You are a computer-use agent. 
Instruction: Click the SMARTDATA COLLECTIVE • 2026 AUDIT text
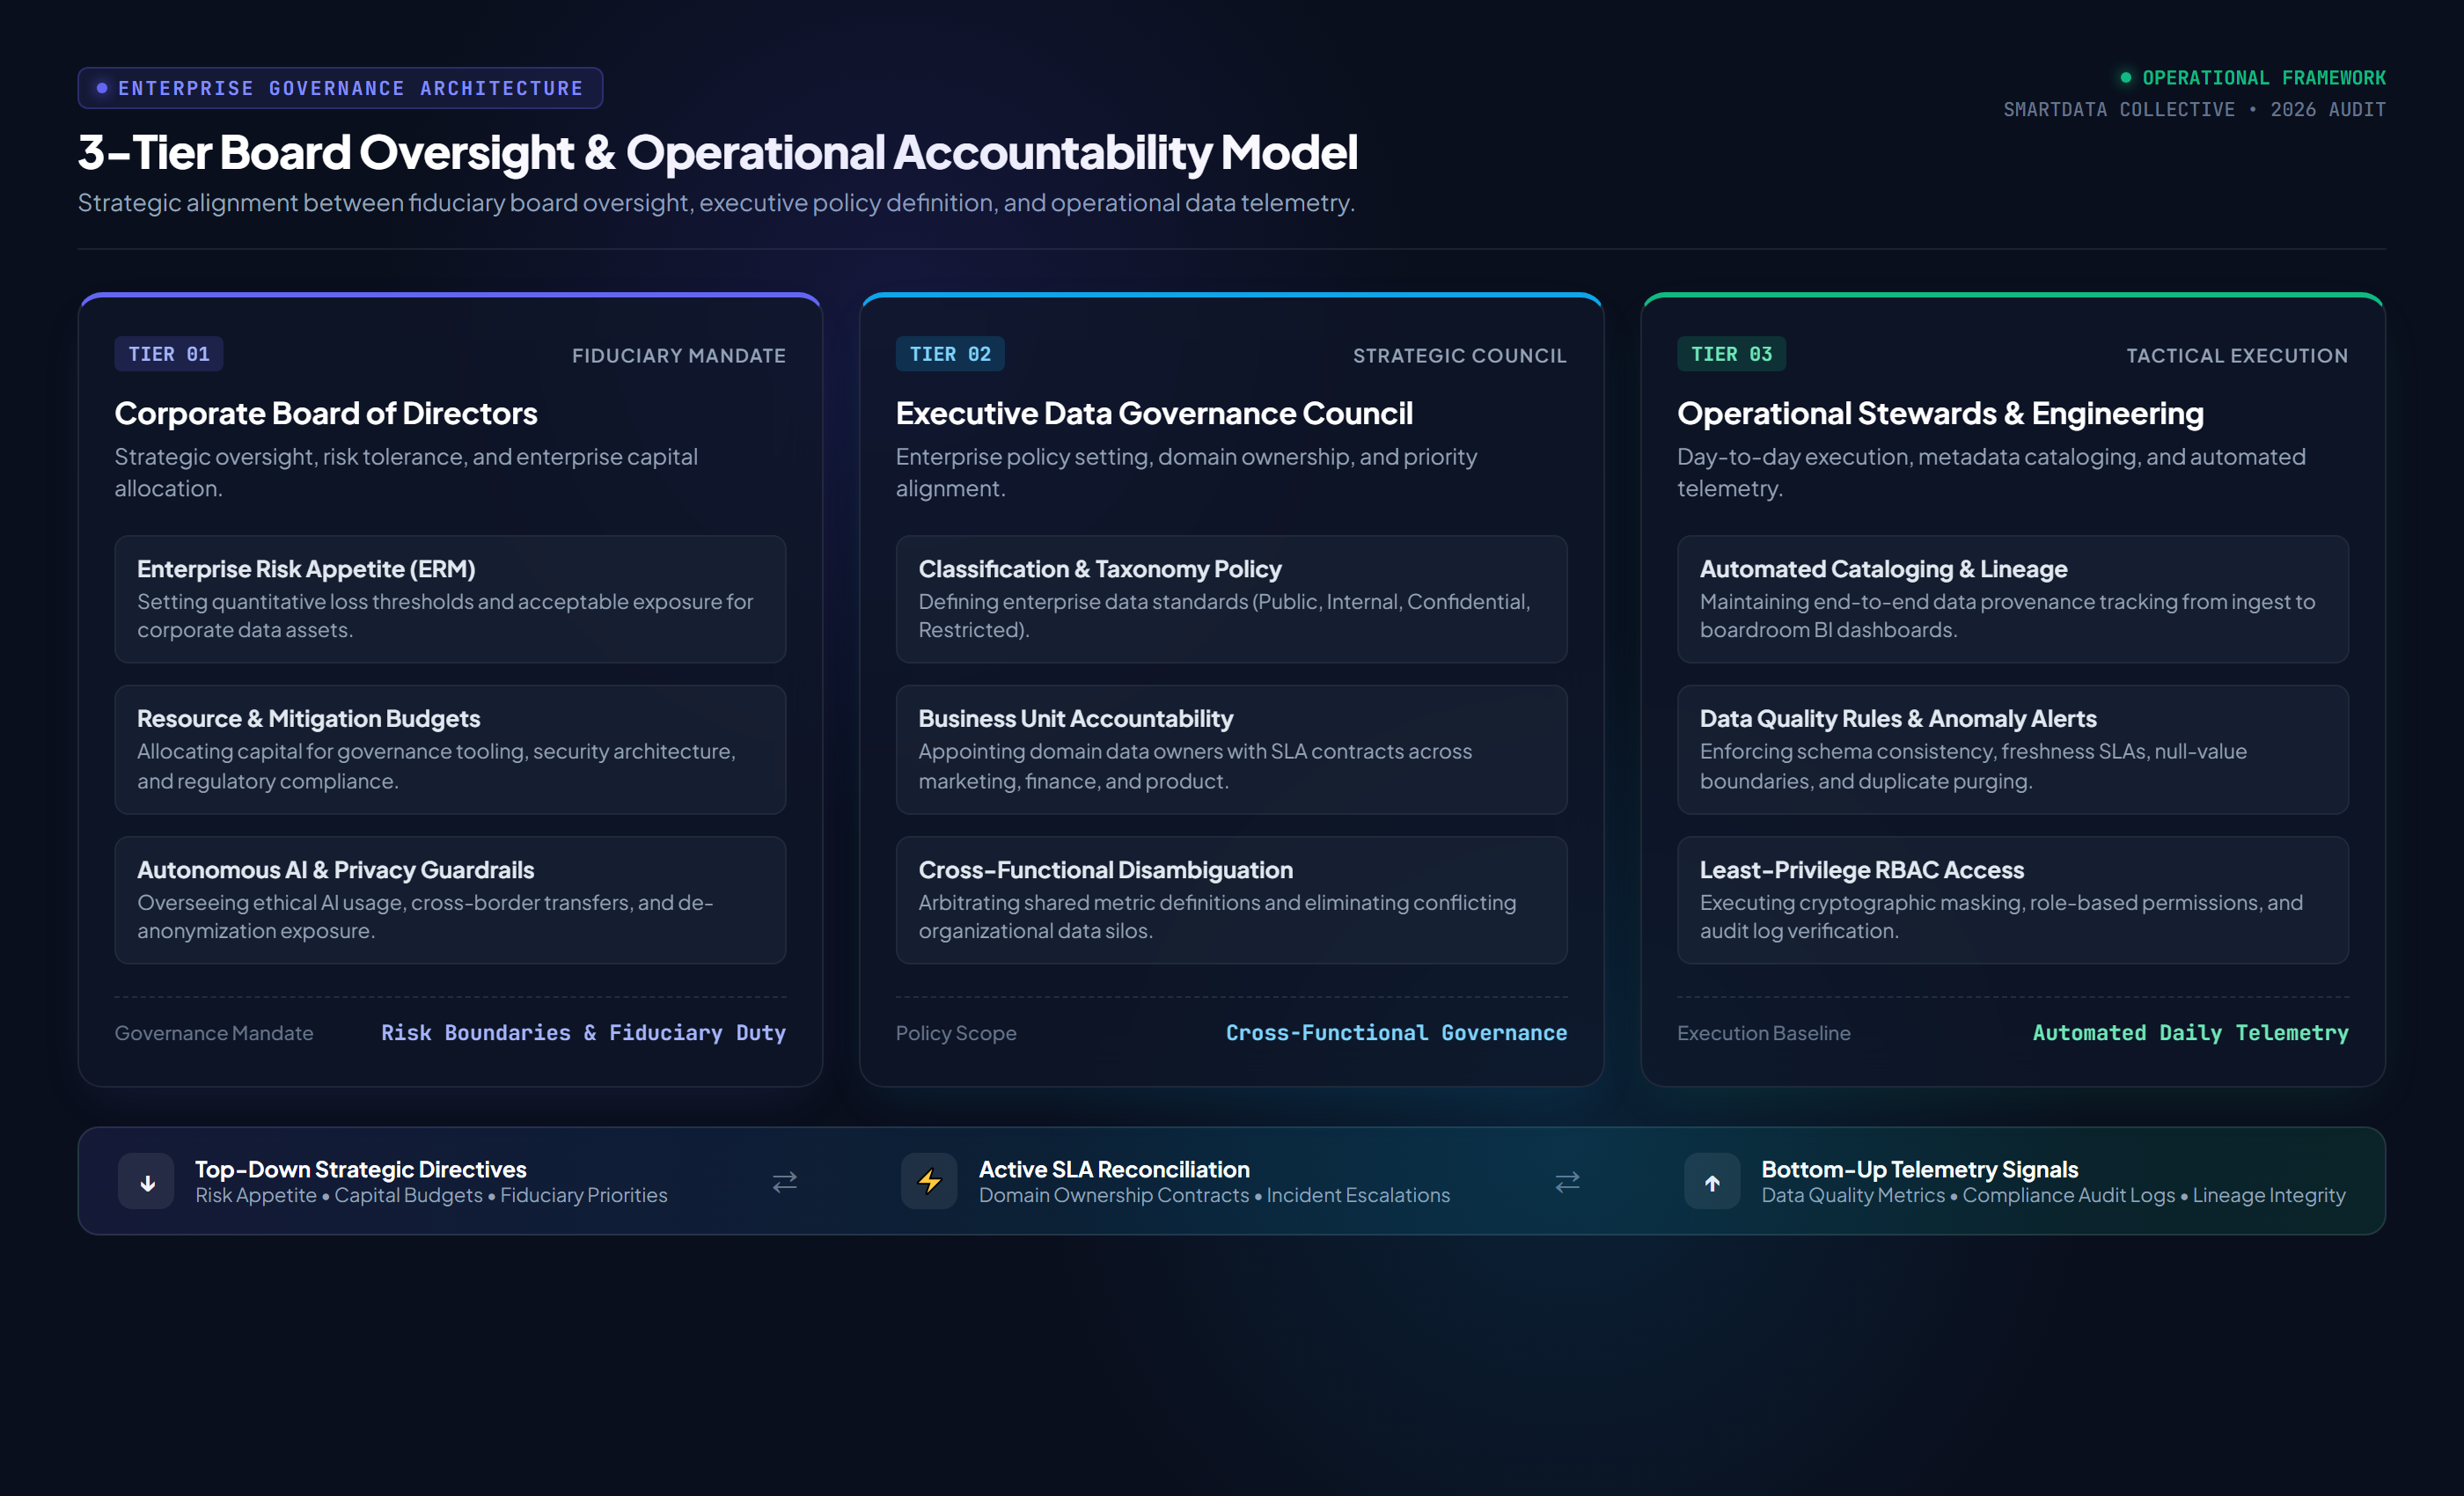coord(2194,109)
